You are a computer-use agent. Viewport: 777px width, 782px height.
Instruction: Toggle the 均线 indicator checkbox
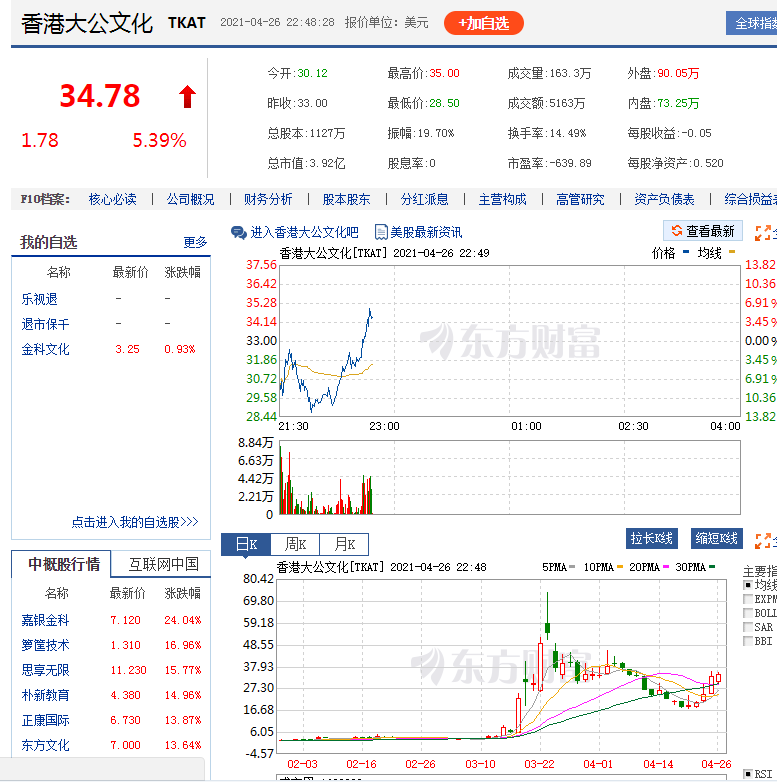tap(748, 585)
